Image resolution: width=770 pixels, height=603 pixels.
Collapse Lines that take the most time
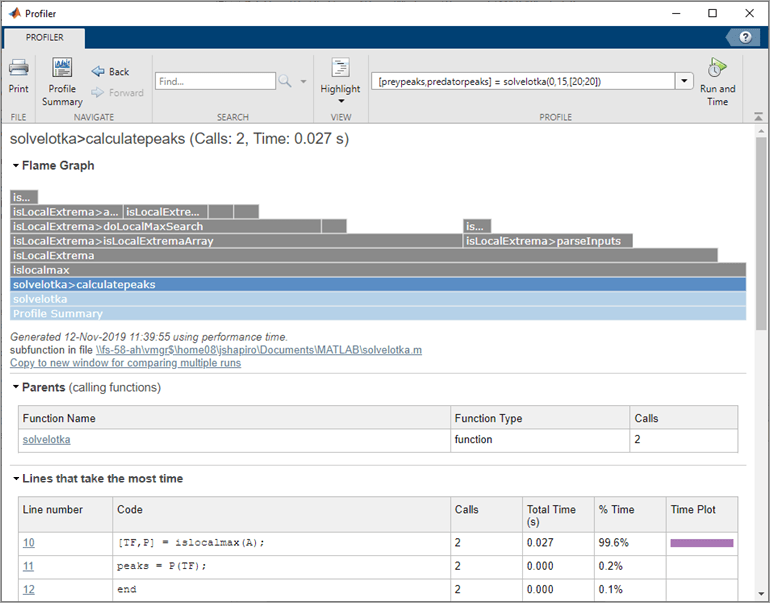point(16,478)
